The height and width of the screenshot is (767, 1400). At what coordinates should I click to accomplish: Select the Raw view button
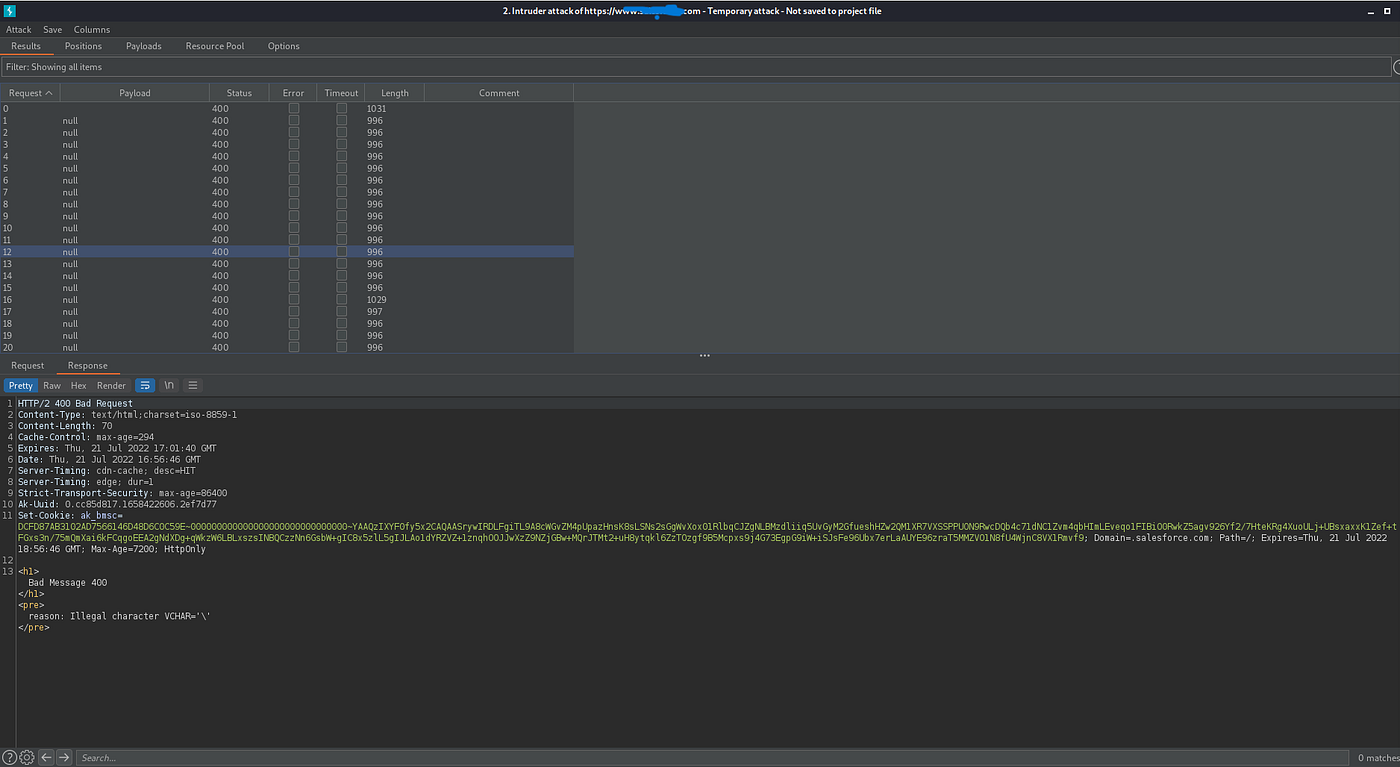(x=51, y=385)
